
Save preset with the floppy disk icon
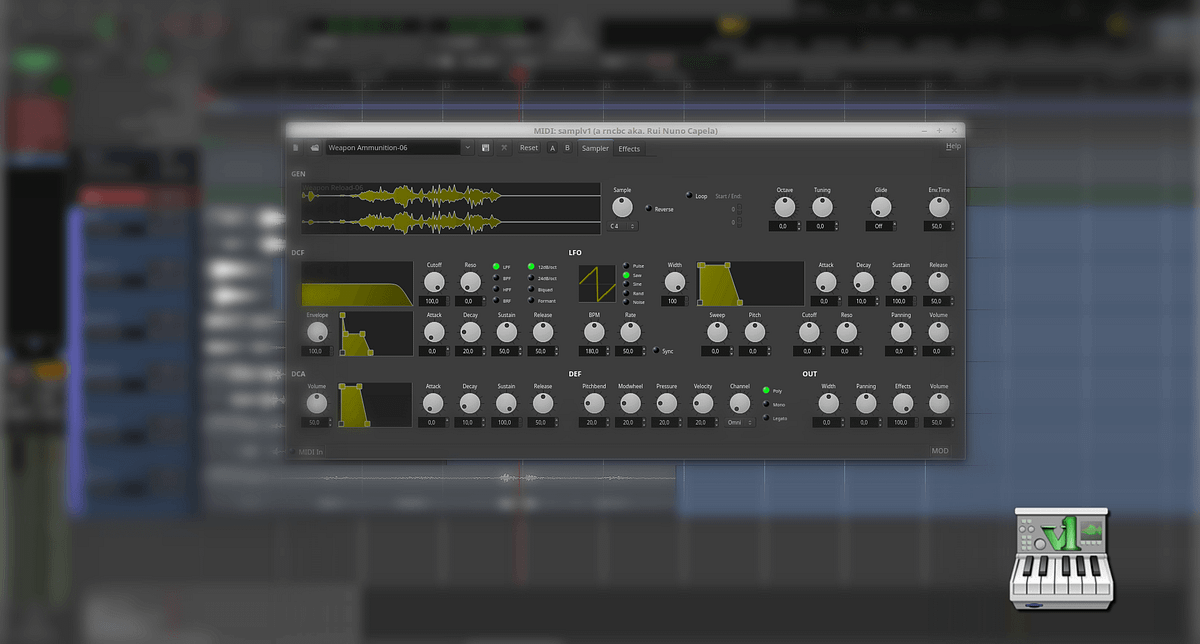[486, 148]
